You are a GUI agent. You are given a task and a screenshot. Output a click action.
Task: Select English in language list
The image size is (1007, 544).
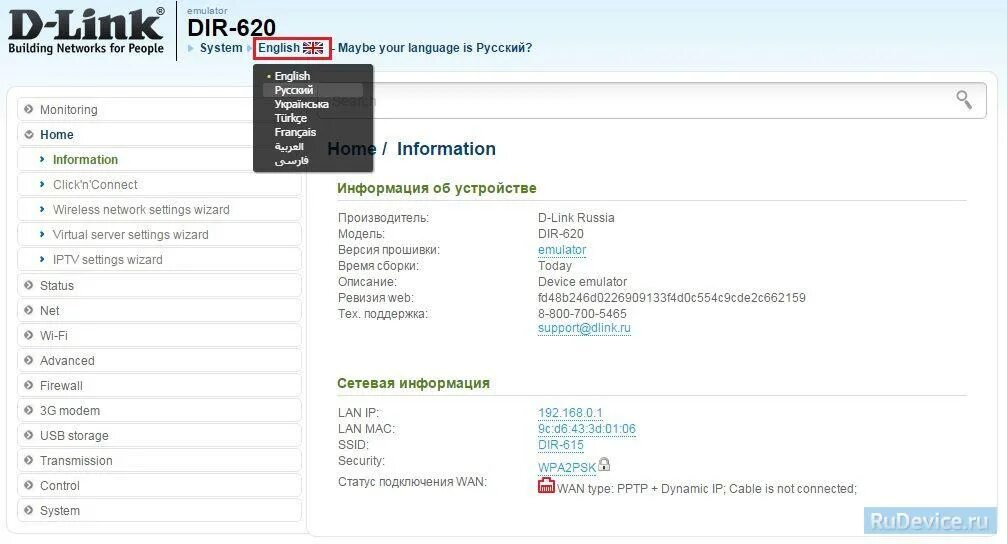coord(292,76)
